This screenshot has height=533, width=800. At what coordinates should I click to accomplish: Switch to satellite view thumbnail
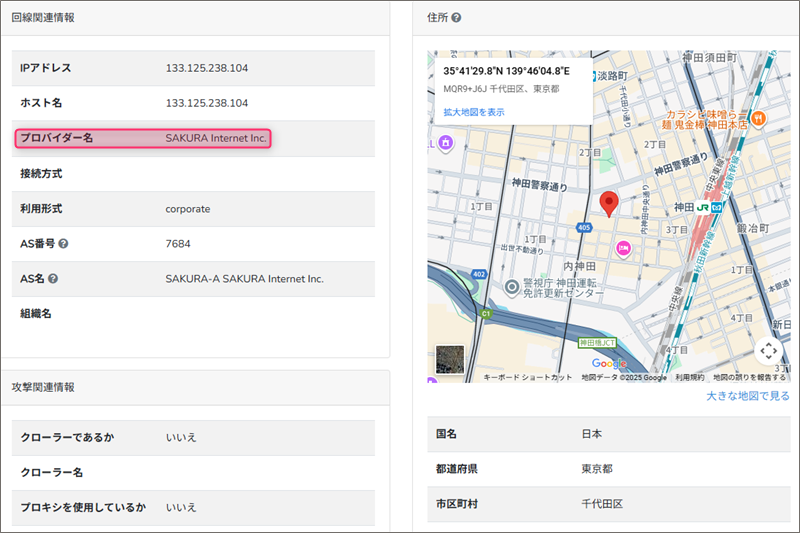tap(451, 360)
